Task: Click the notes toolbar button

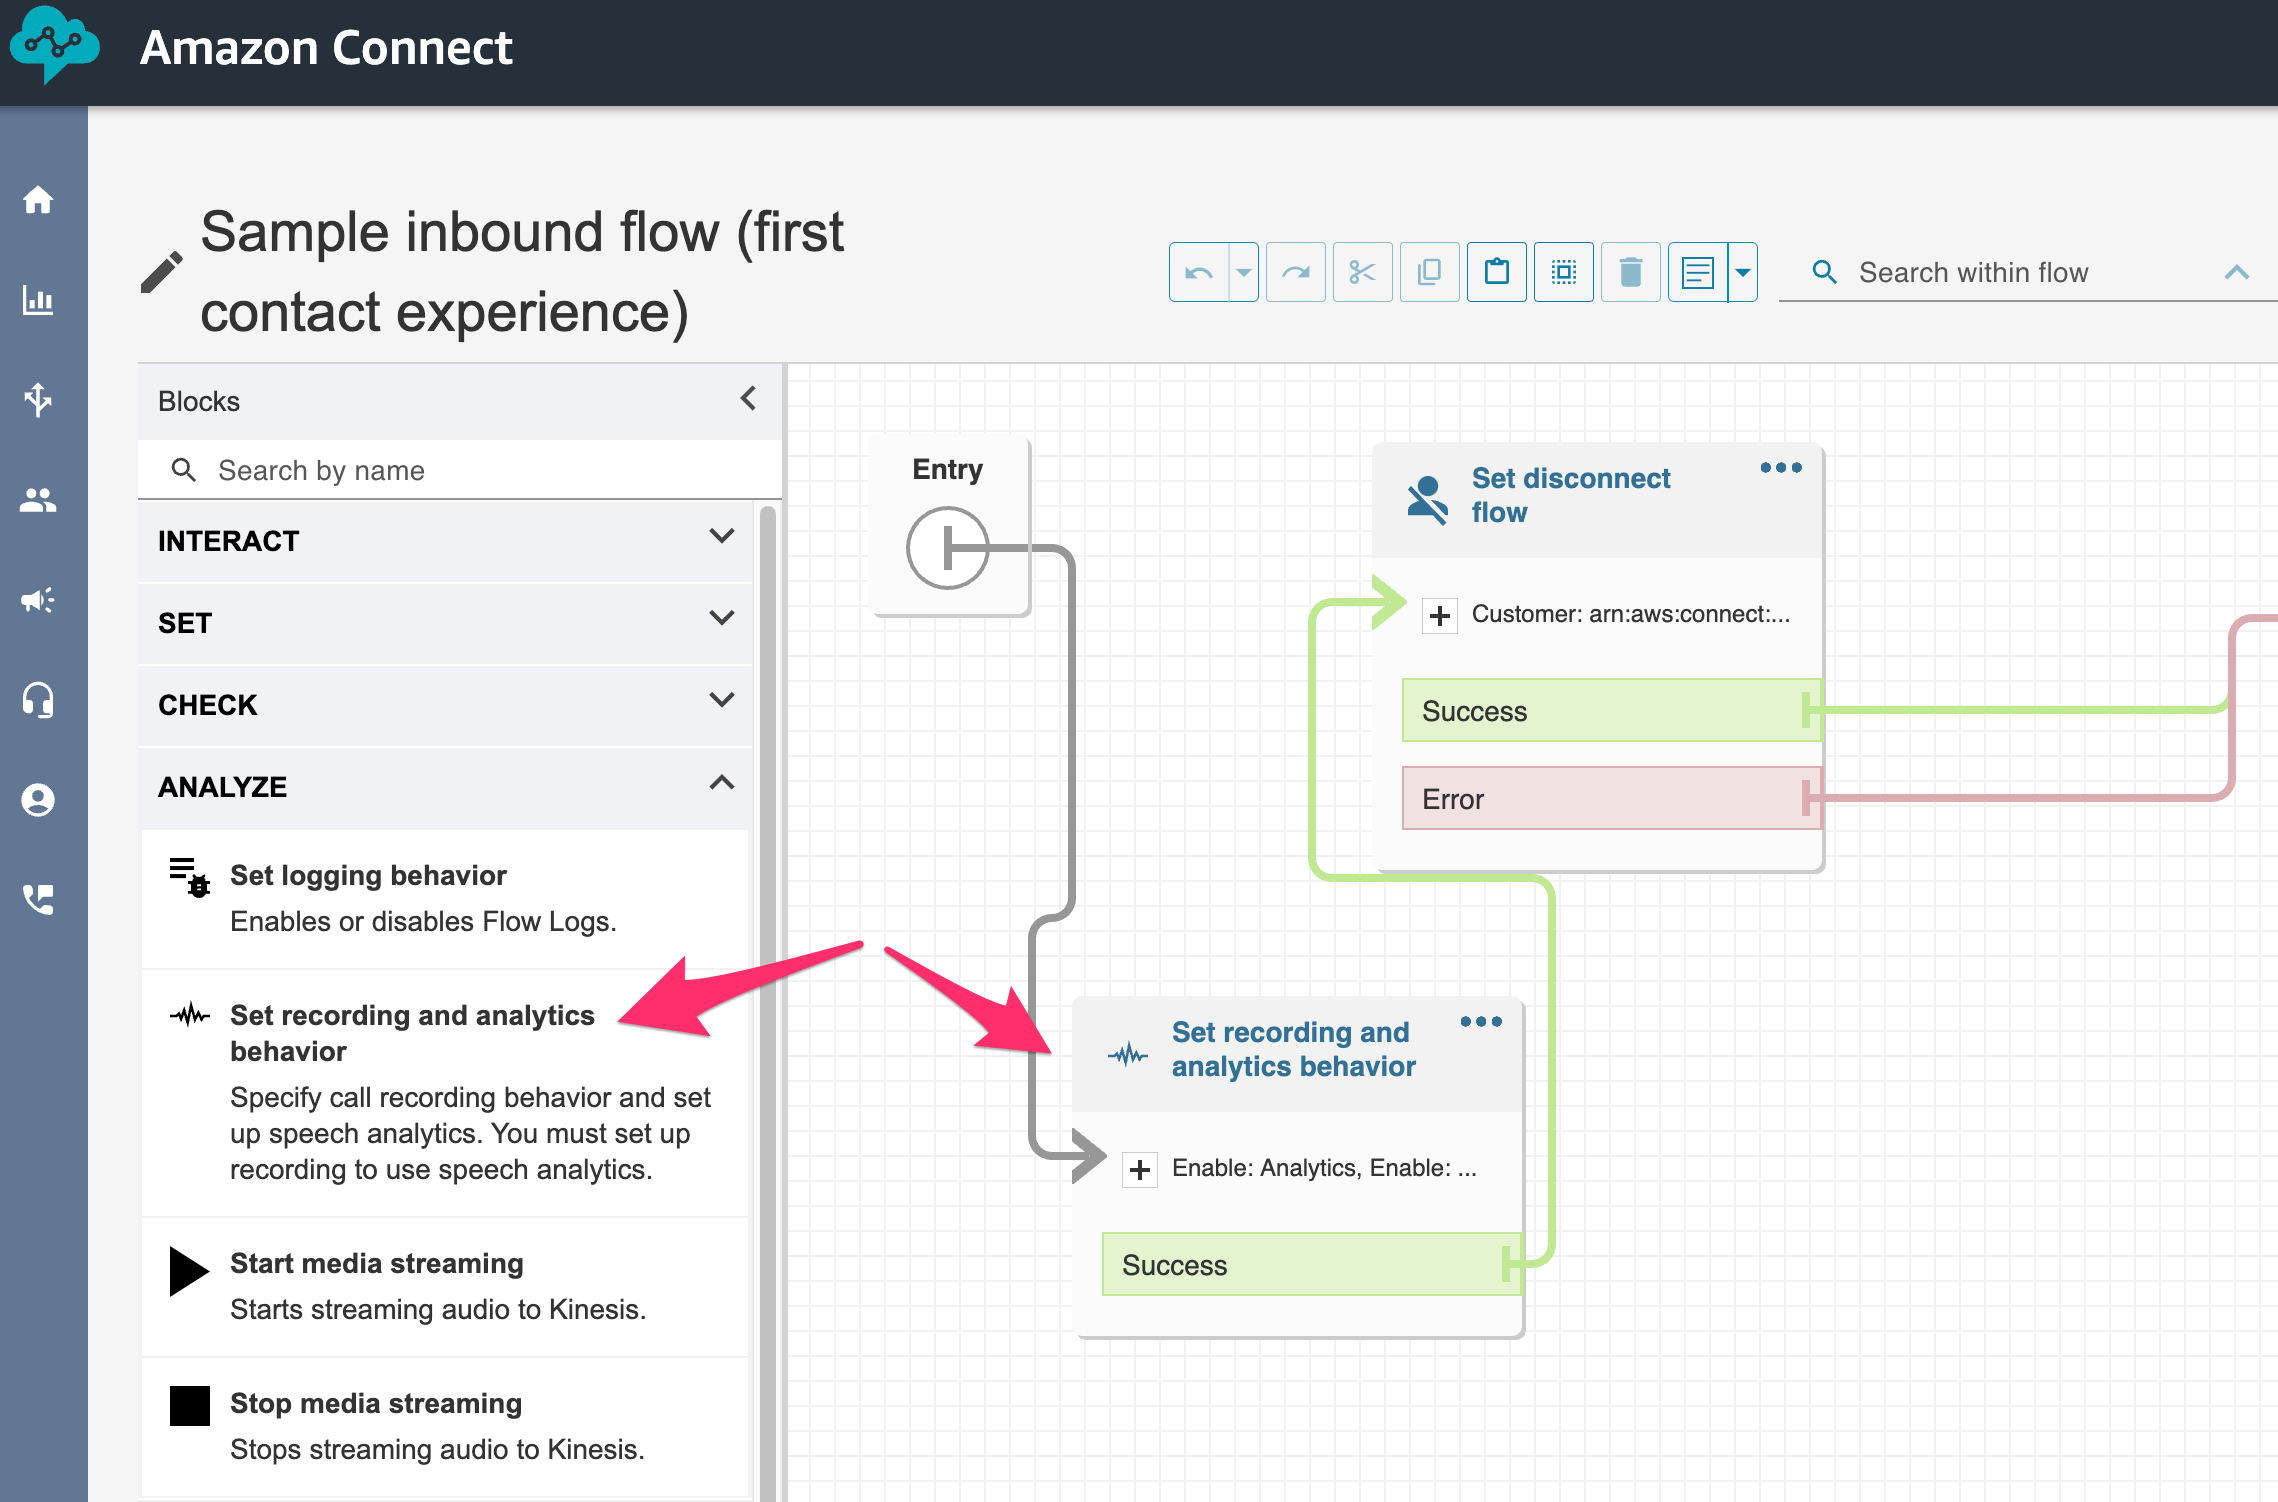Action: pyautogui.click(x=1698, y=272)
